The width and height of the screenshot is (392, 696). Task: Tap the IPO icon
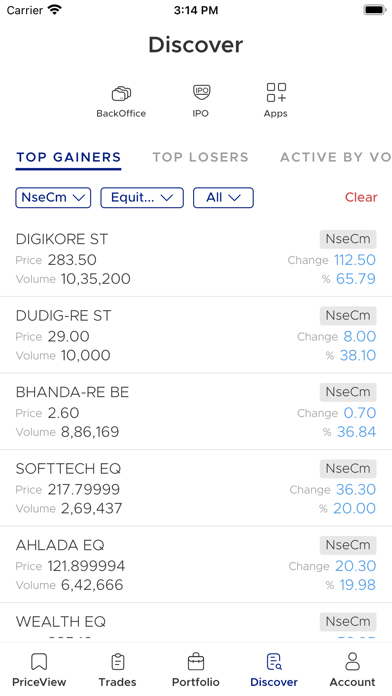[201, 92]
